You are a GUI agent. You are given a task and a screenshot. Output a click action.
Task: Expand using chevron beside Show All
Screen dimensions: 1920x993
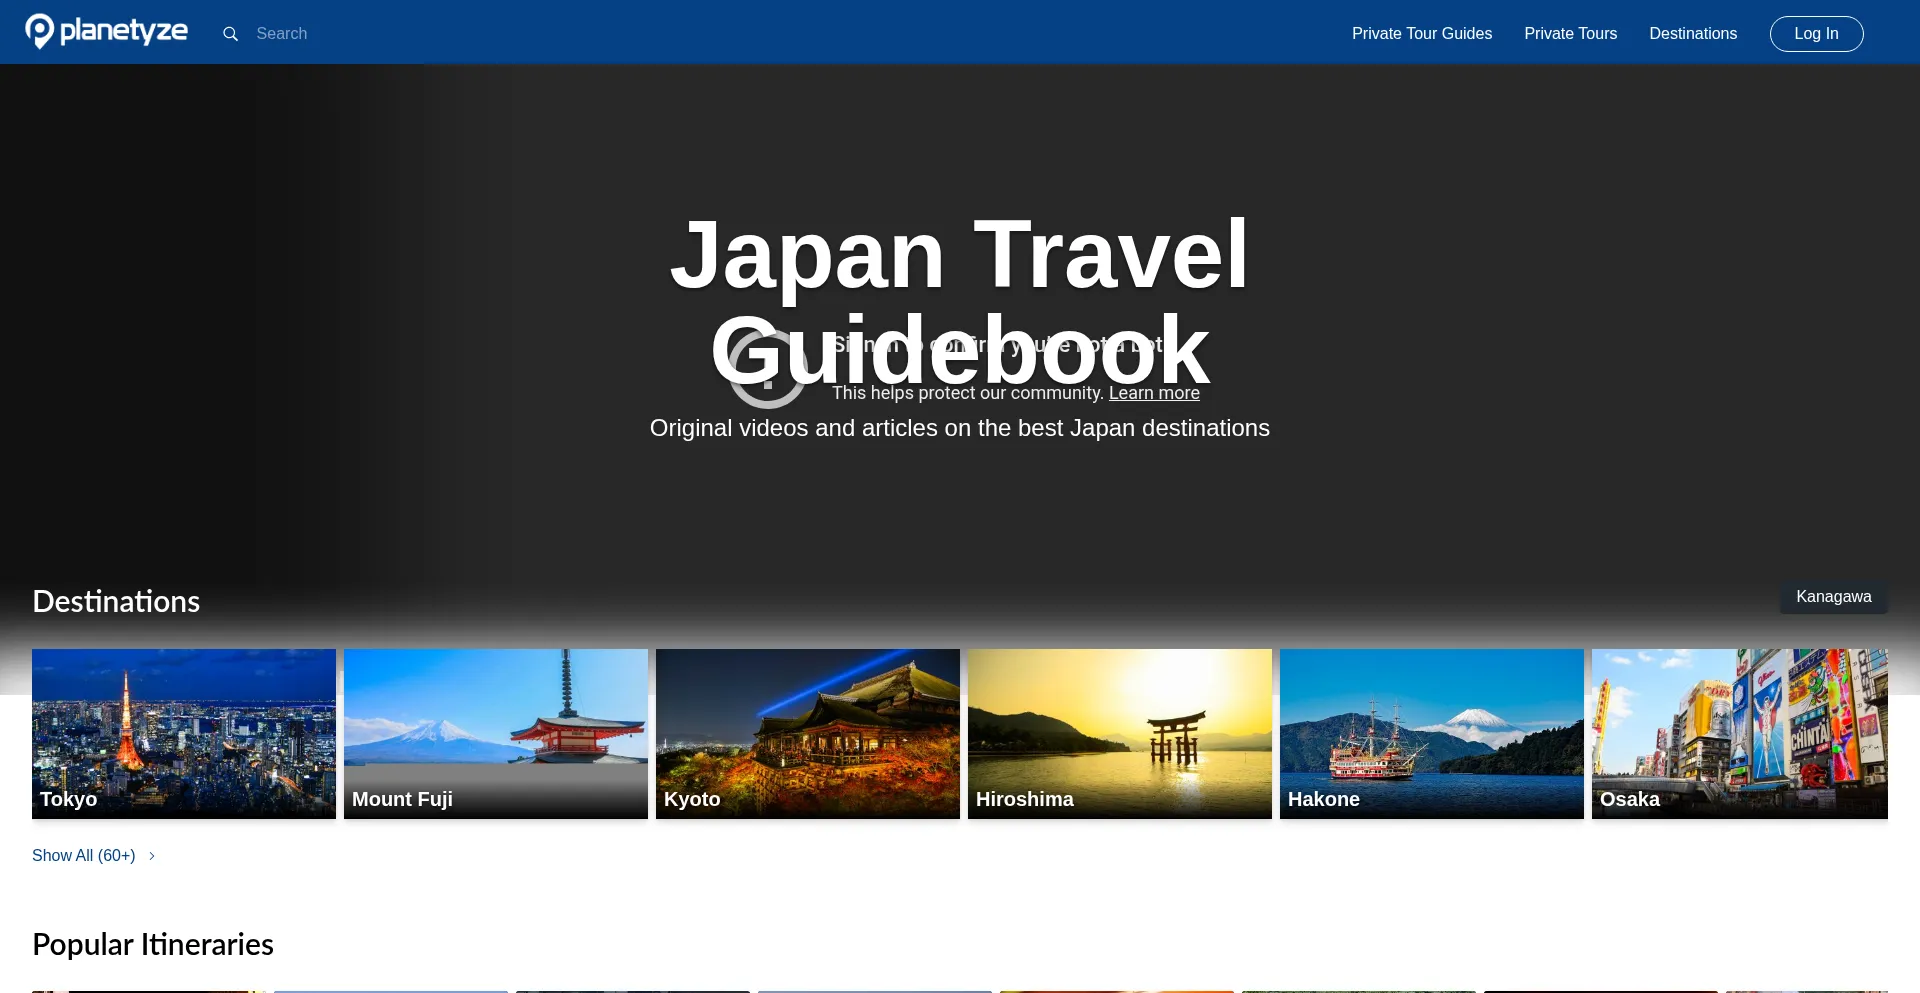[x=152, y=856]
